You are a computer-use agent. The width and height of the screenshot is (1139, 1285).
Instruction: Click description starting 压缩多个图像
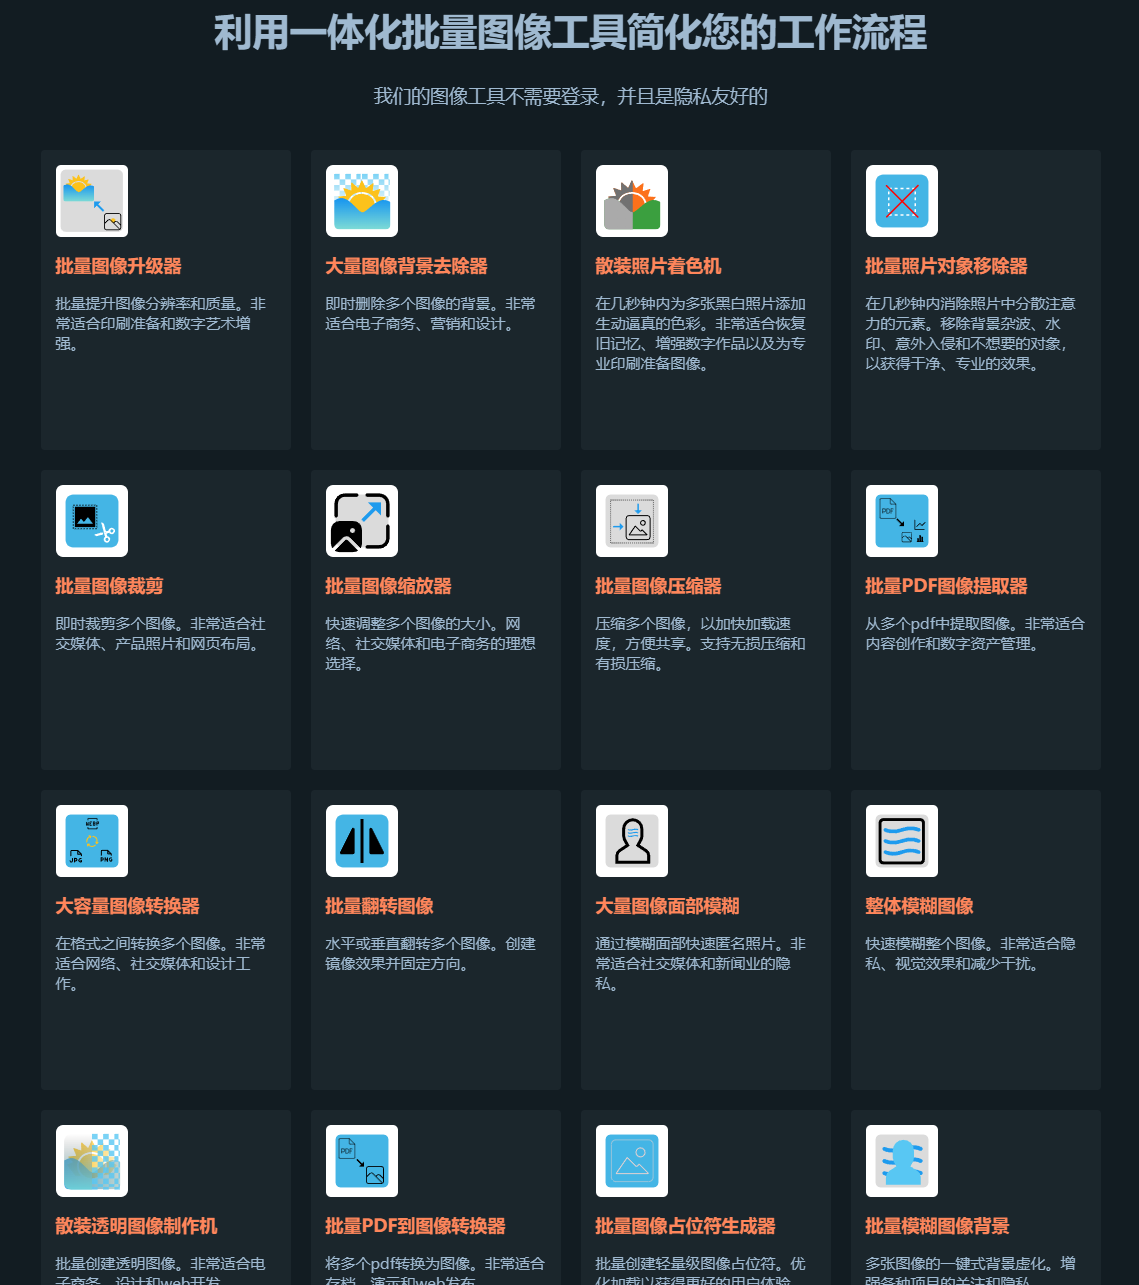(x=701, y=644)
